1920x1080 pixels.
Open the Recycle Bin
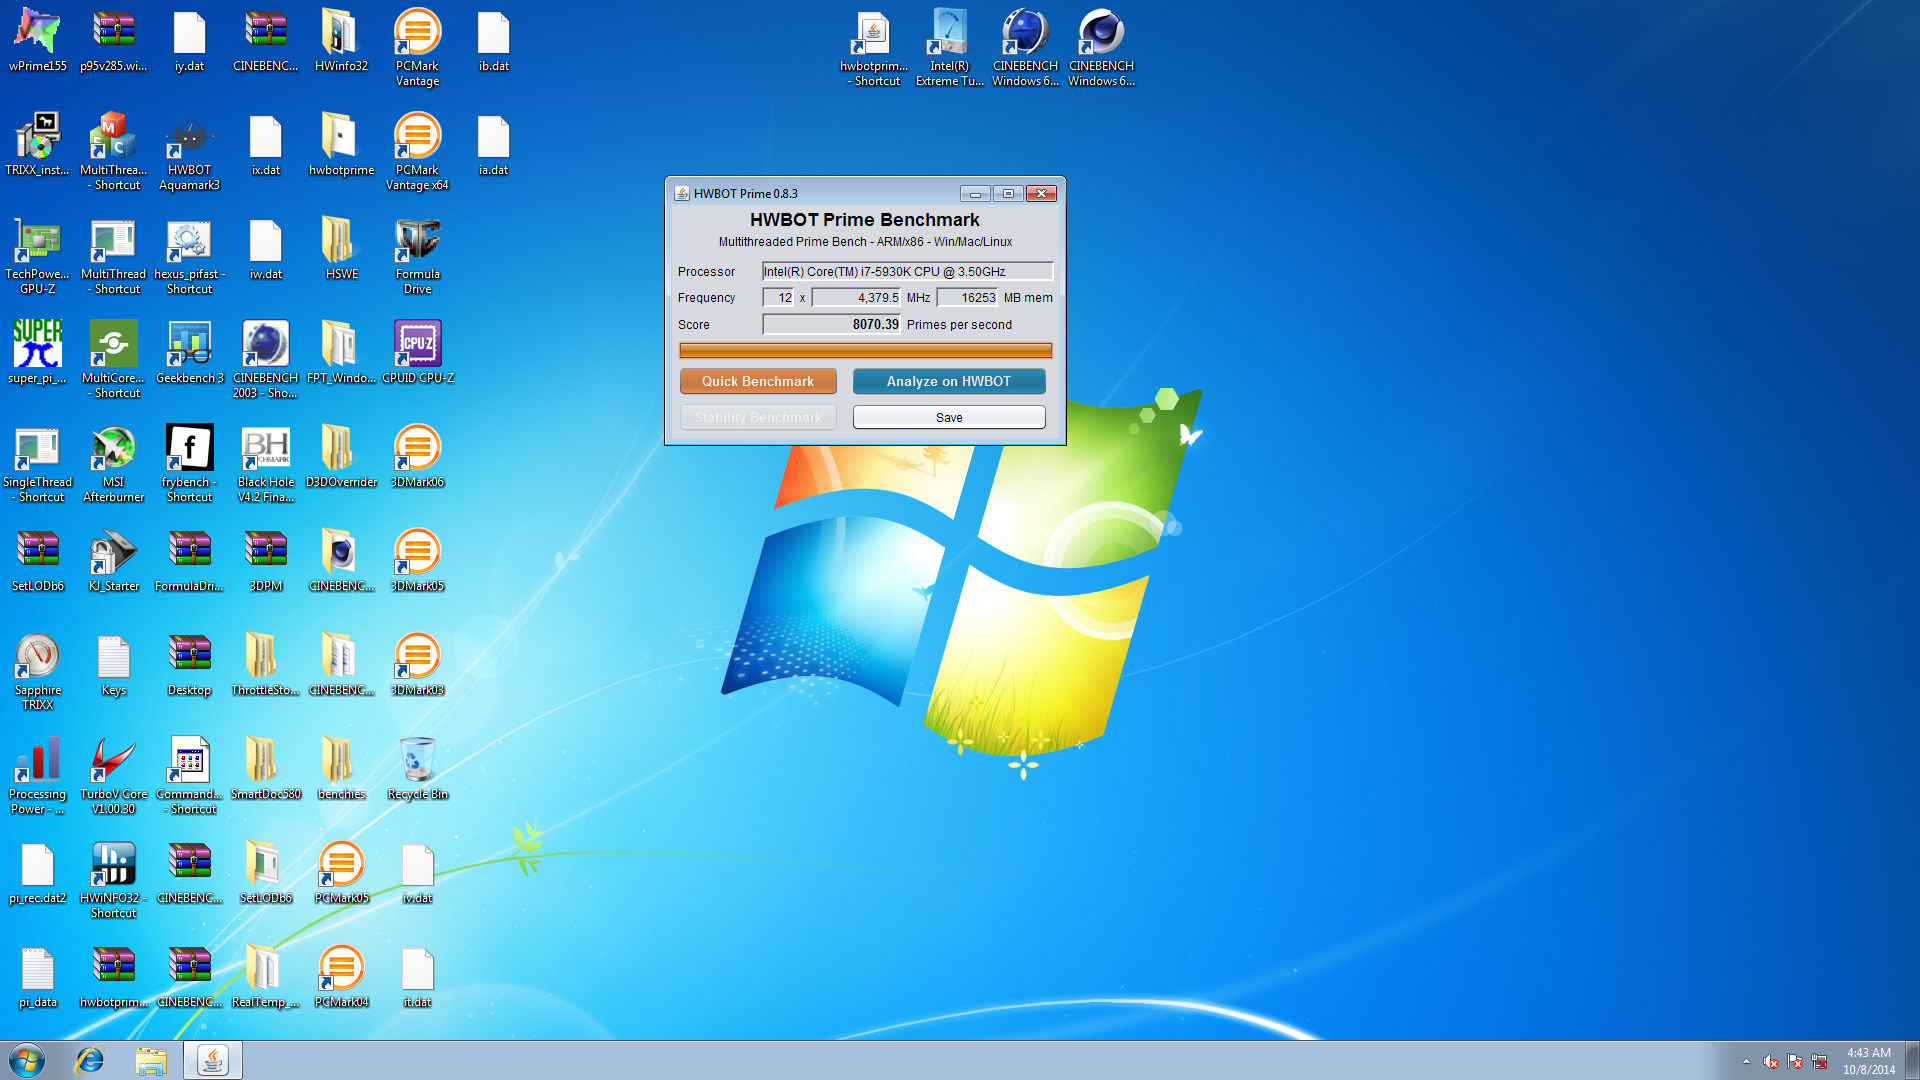[x=417, y=768]
